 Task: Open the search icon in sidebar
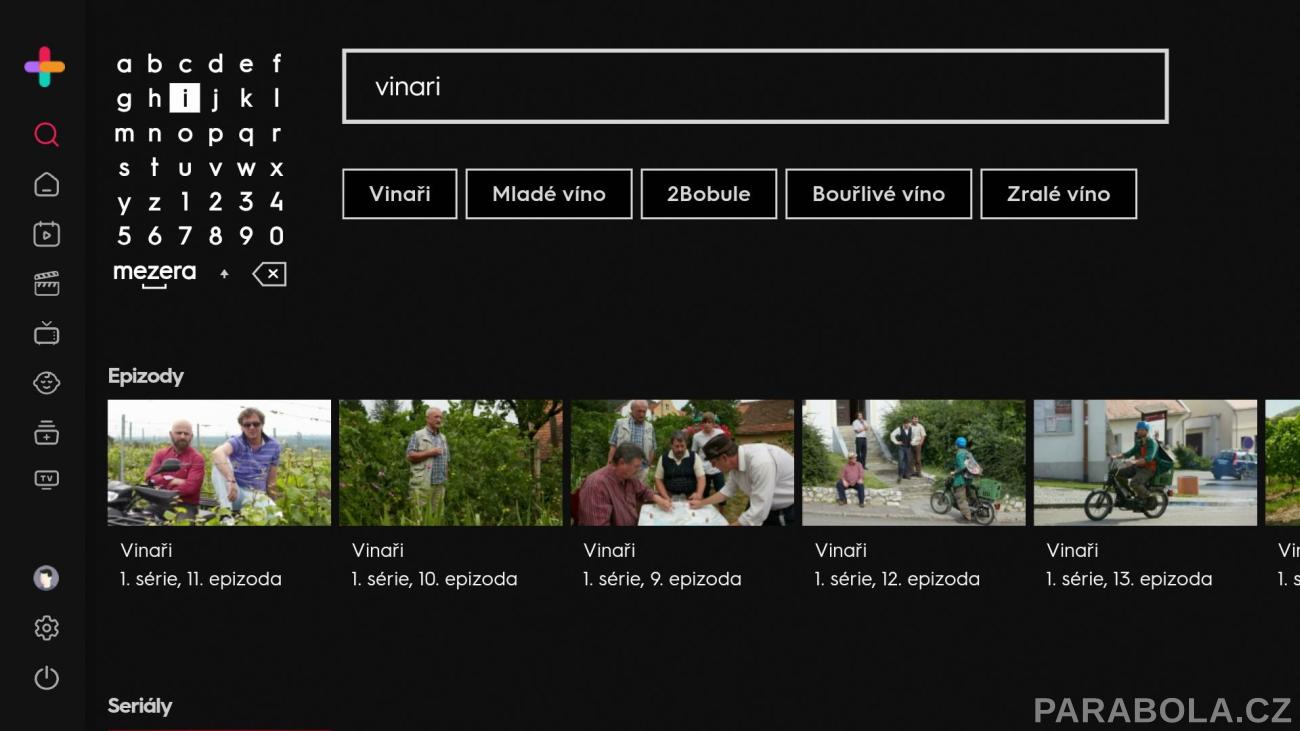(x=46, y=134)
